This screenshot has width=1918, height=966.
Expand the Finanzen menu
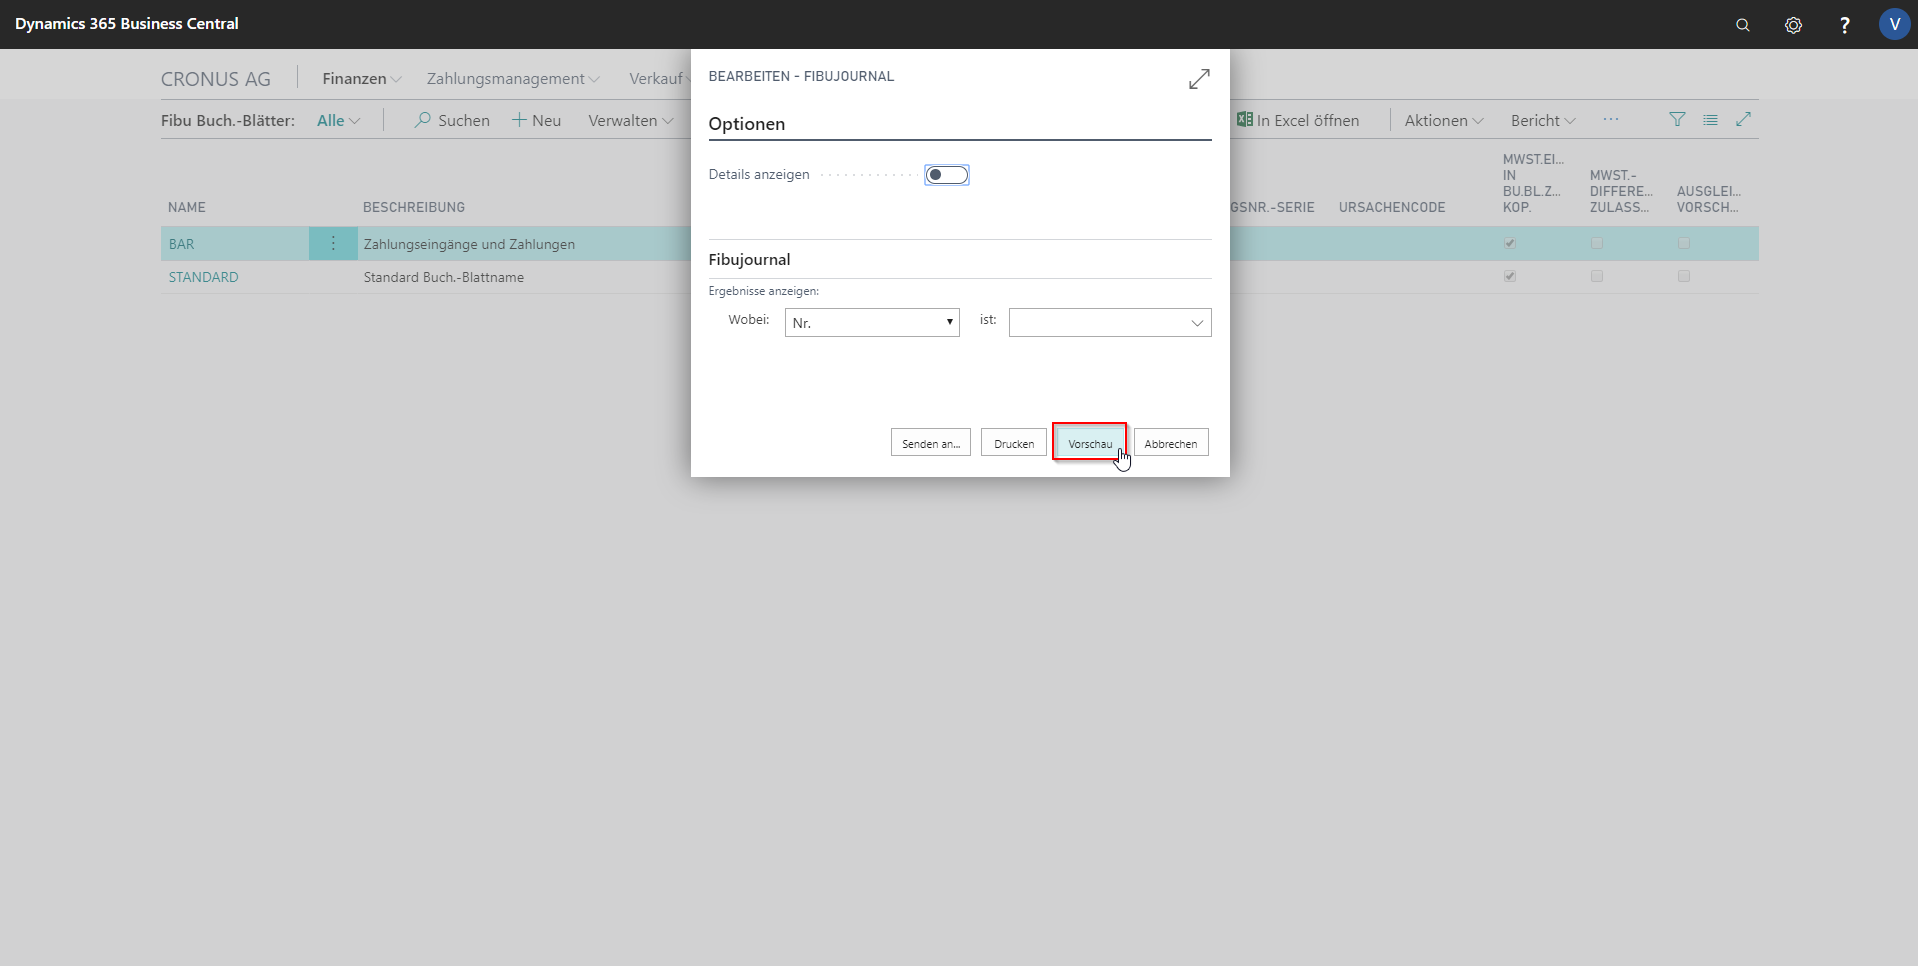[x=362, y=79]
